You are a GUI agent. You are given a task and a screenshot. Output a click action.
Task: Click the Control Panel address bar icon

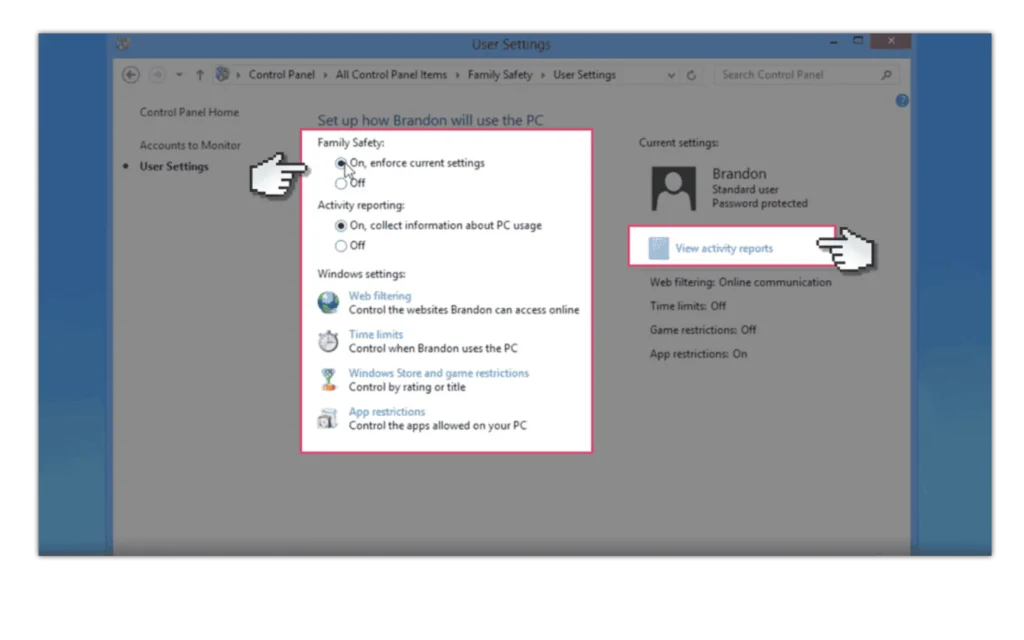click(222, 74)
